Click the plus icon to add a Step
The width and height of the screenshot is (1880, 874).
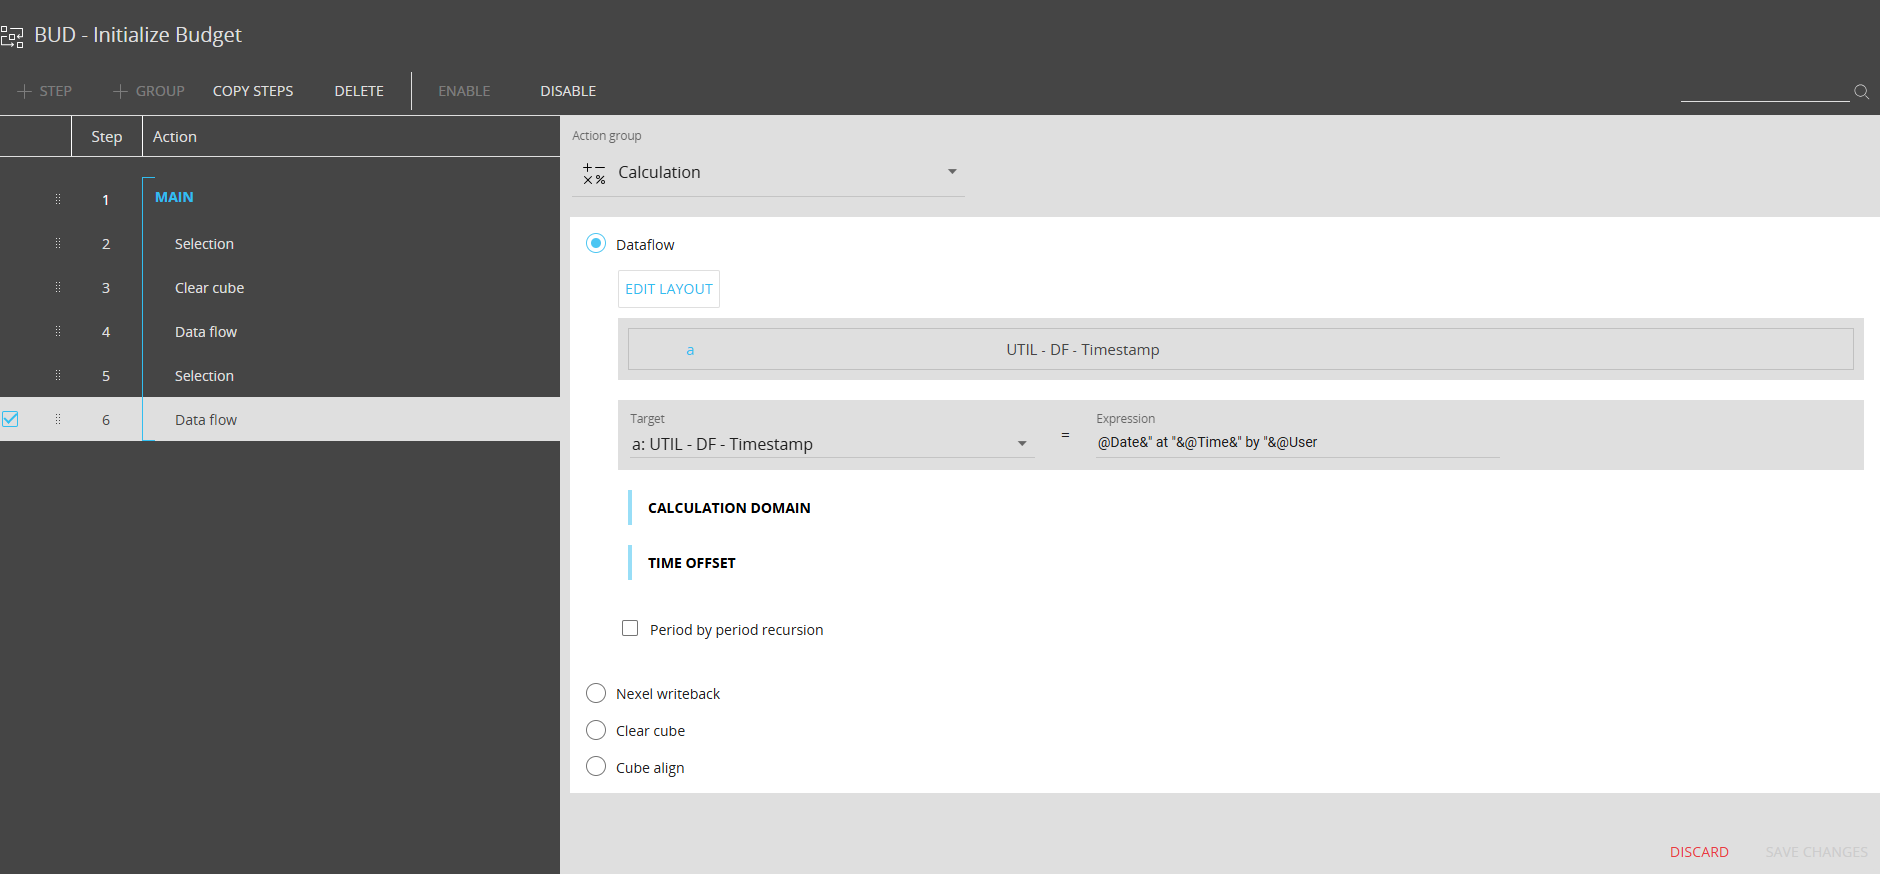(x=25, y=91)
